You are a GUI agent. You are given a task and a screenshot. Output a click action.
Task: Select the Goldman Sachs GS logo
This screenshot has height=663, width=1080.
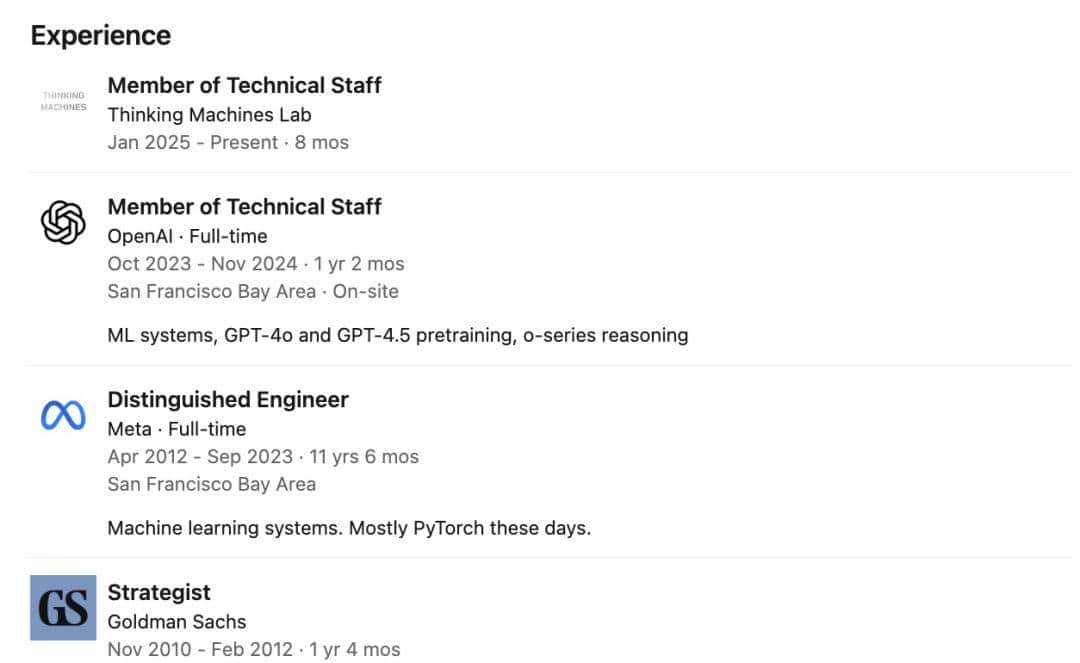point(63,607)
